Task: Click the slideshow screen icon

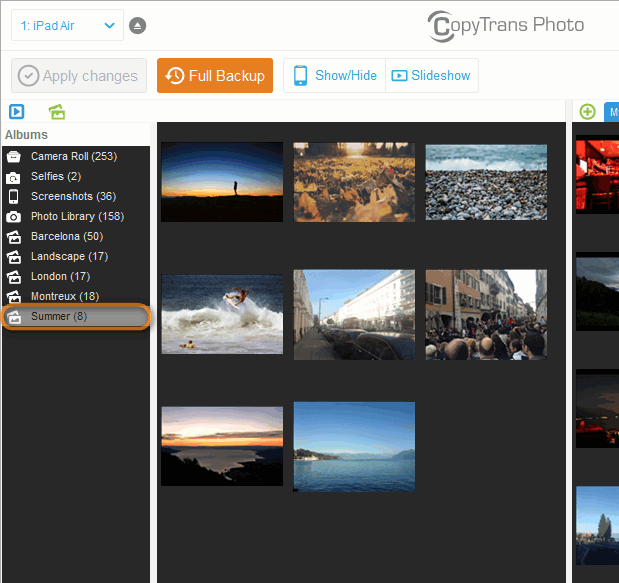Action: [399, 75]
